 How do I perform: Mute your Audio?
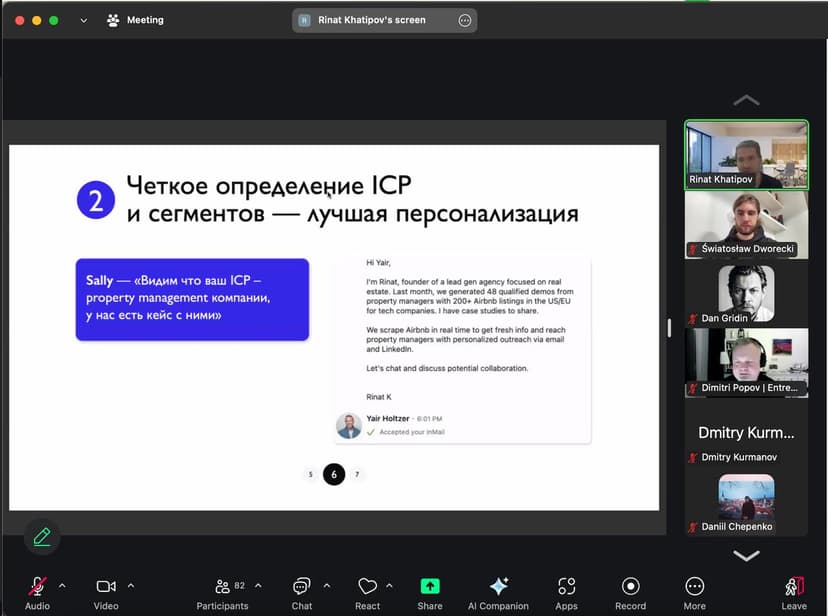(x=37, y=590)
